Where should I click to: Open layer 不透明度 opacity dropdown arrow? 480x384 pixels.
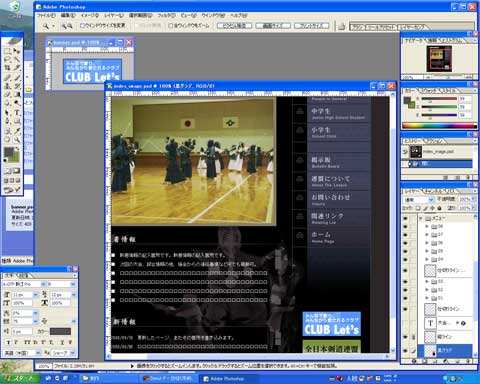click(474, 199)
